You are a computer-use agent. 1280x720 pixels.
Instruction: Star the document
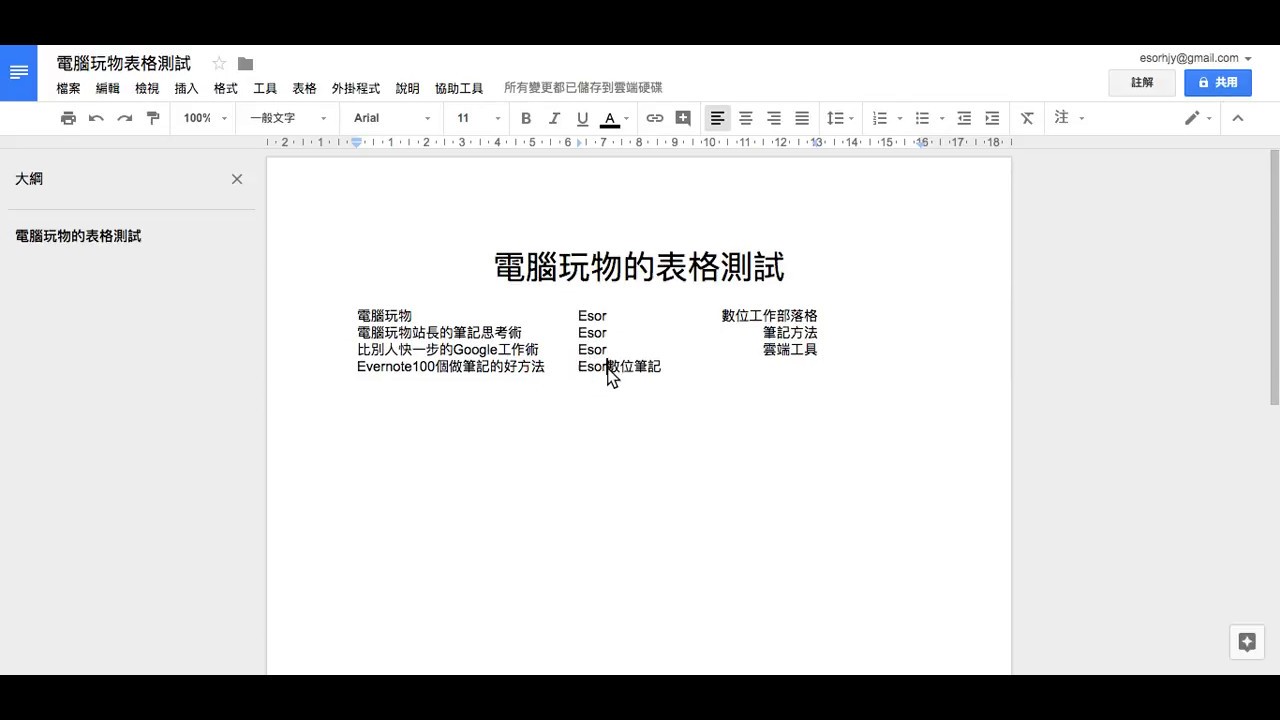click(x=219, y=64)
